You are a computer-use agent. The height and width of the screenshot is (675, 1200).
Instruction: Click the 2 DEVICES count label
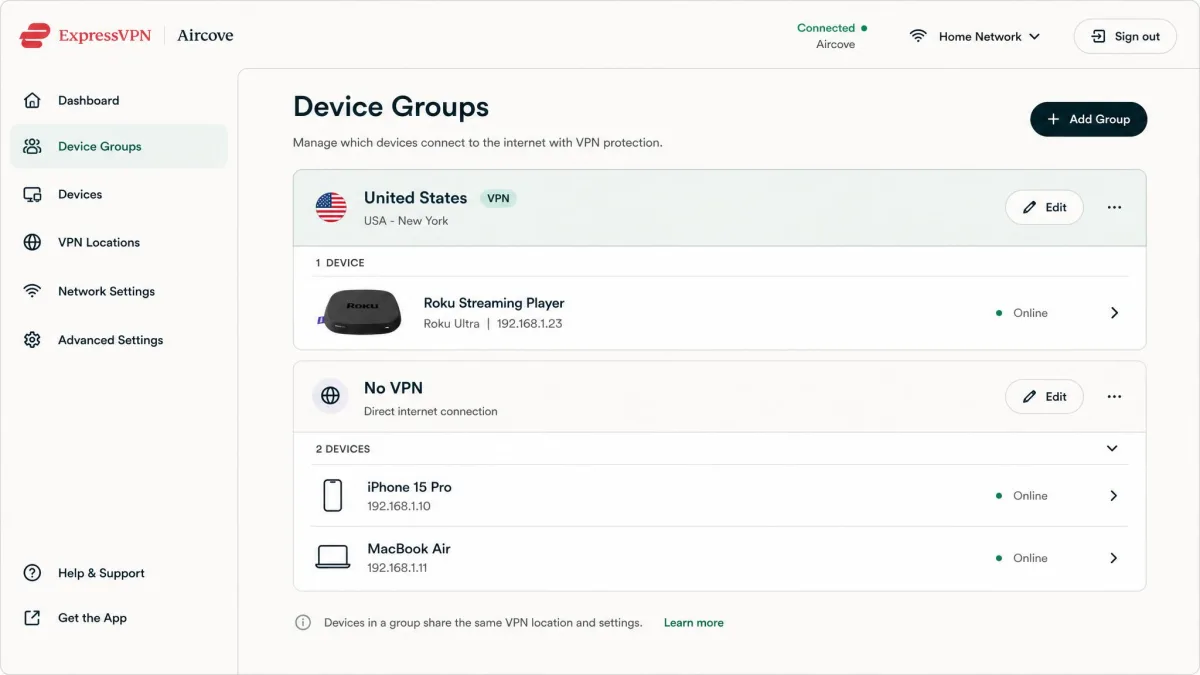tap(343, 449)
